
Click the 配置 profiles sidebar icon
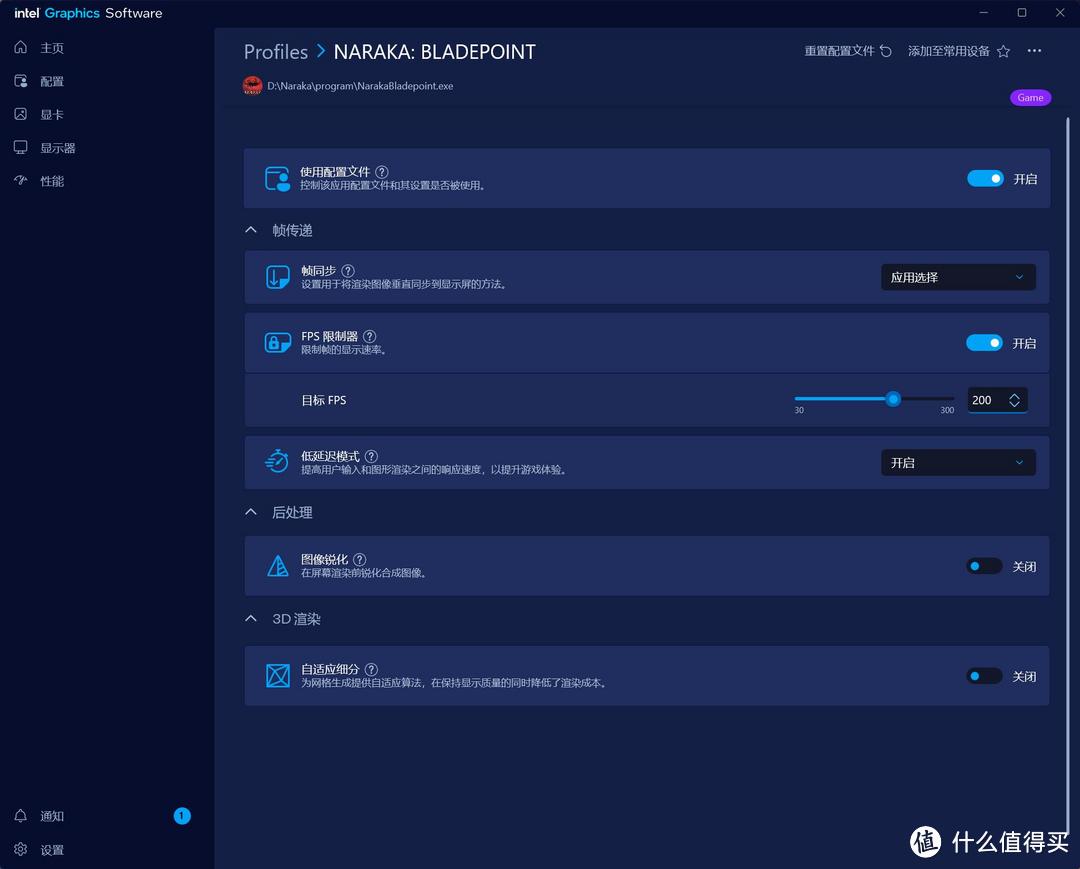(21, 81)
